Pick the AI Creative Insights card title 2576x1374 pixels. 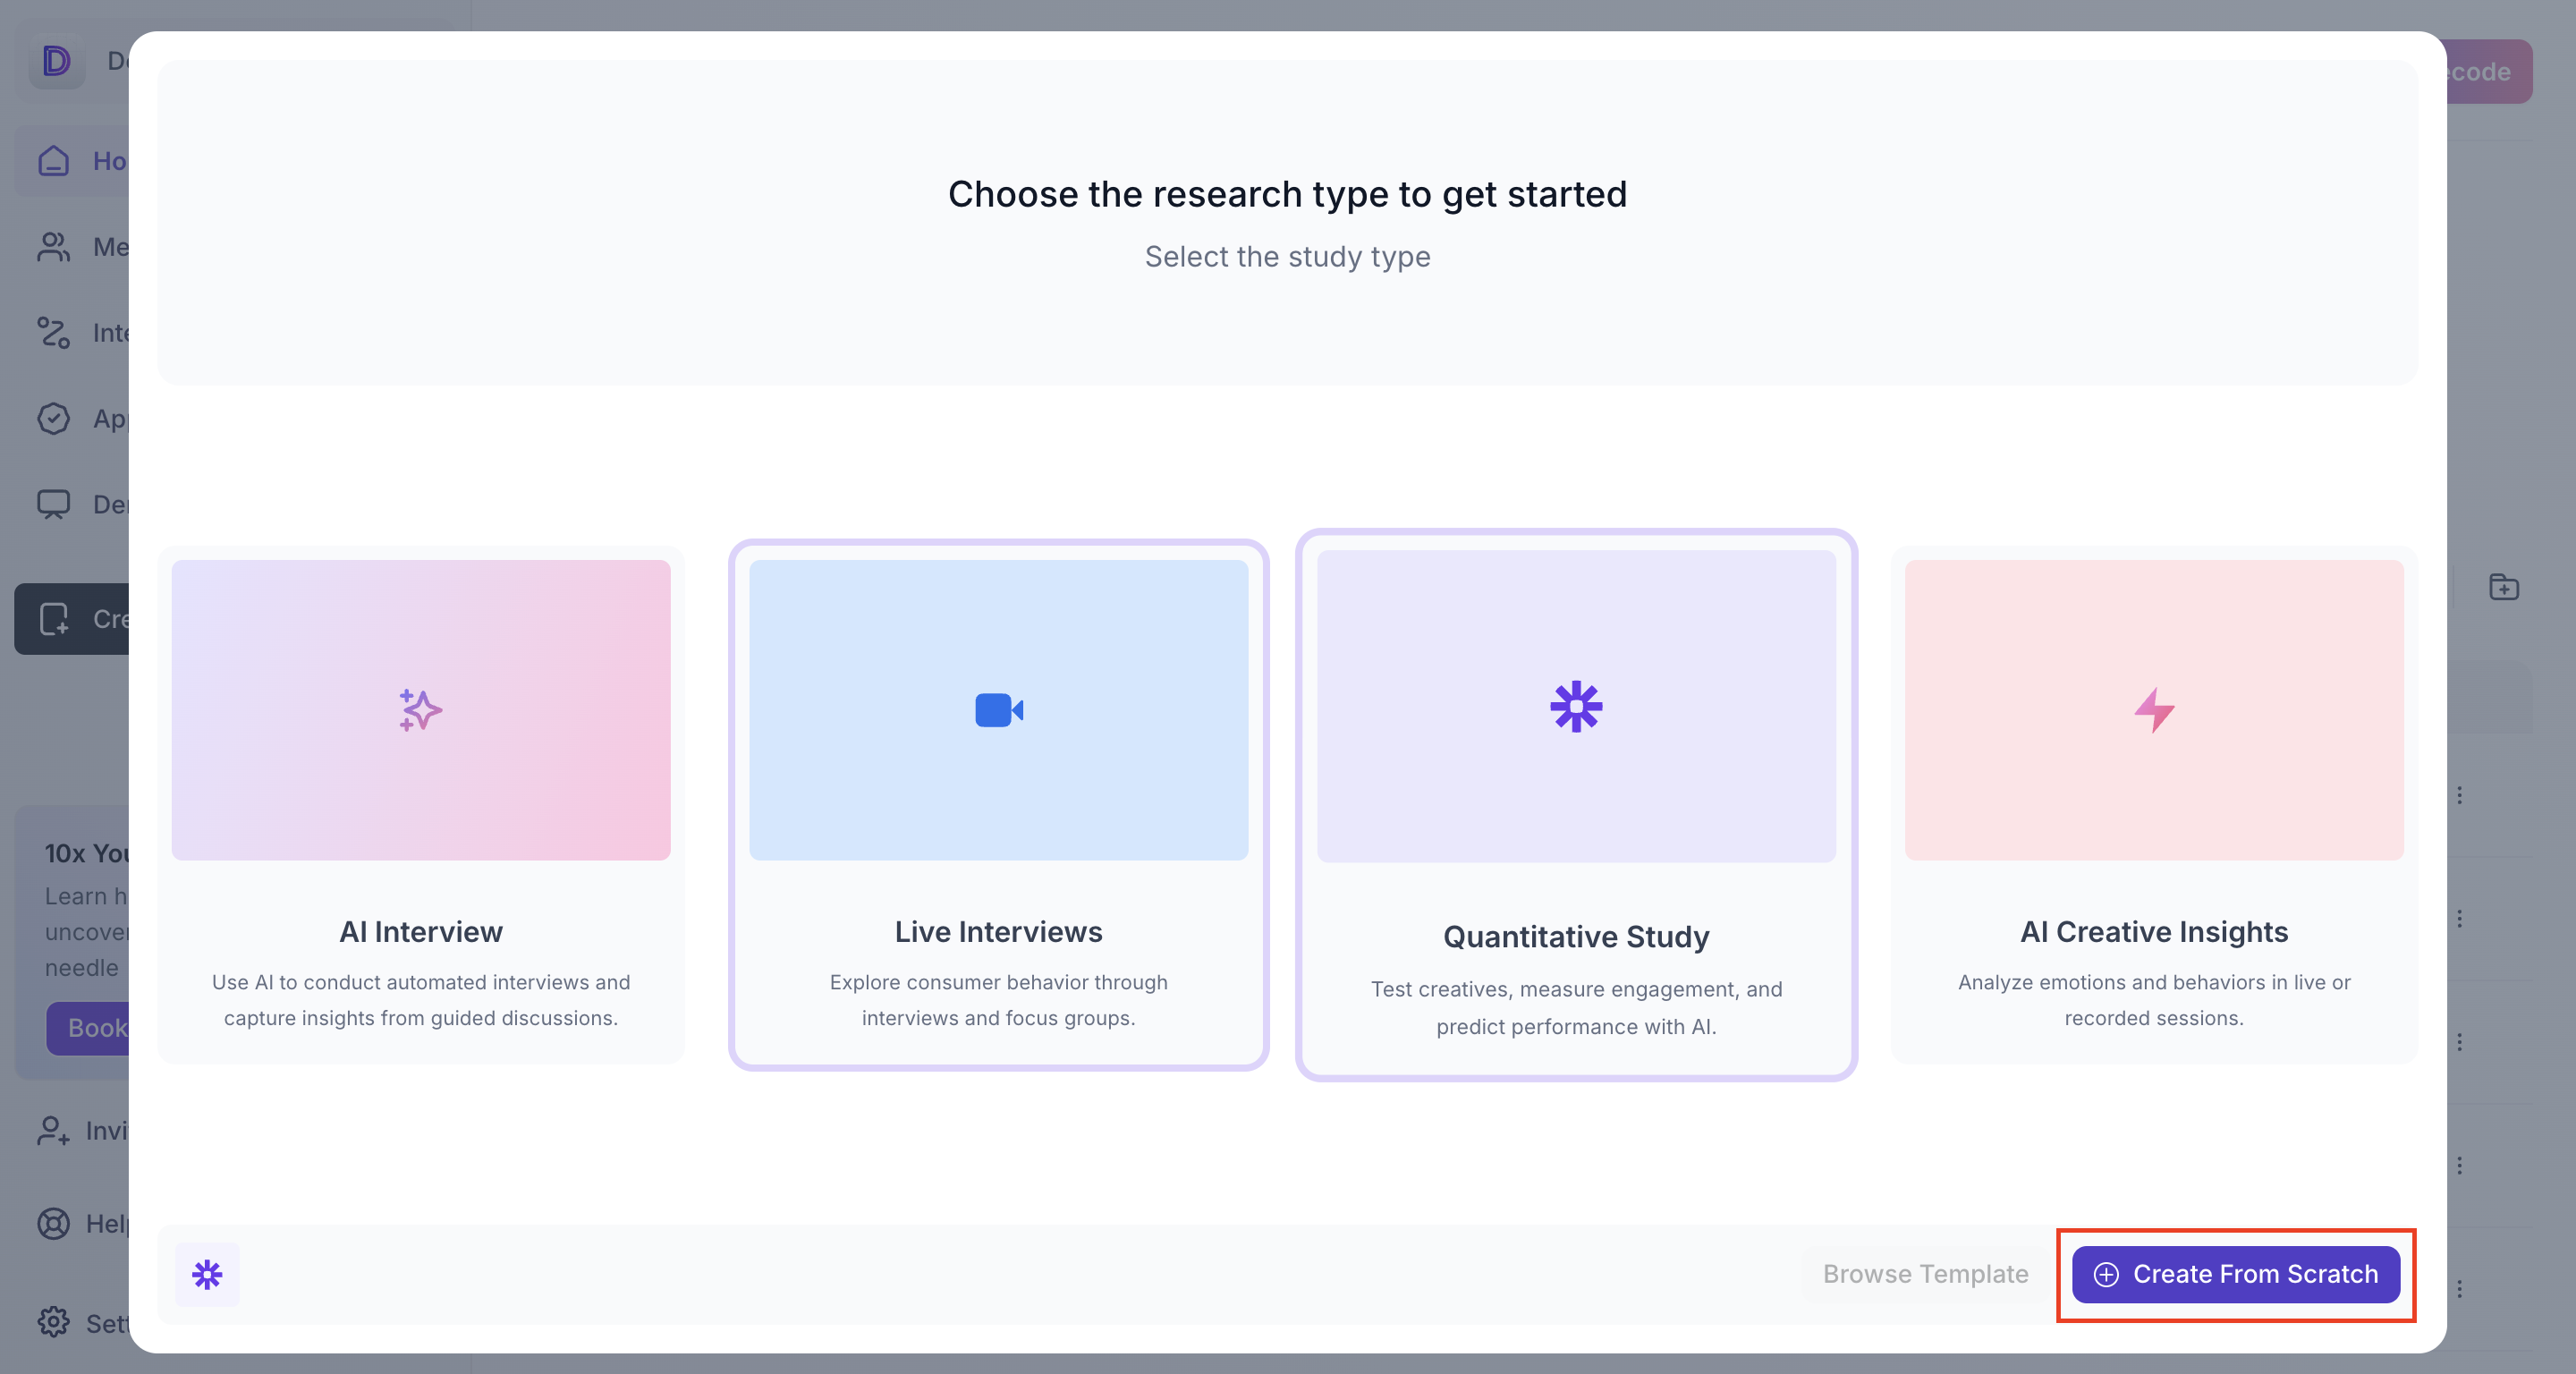[2154, 931]
